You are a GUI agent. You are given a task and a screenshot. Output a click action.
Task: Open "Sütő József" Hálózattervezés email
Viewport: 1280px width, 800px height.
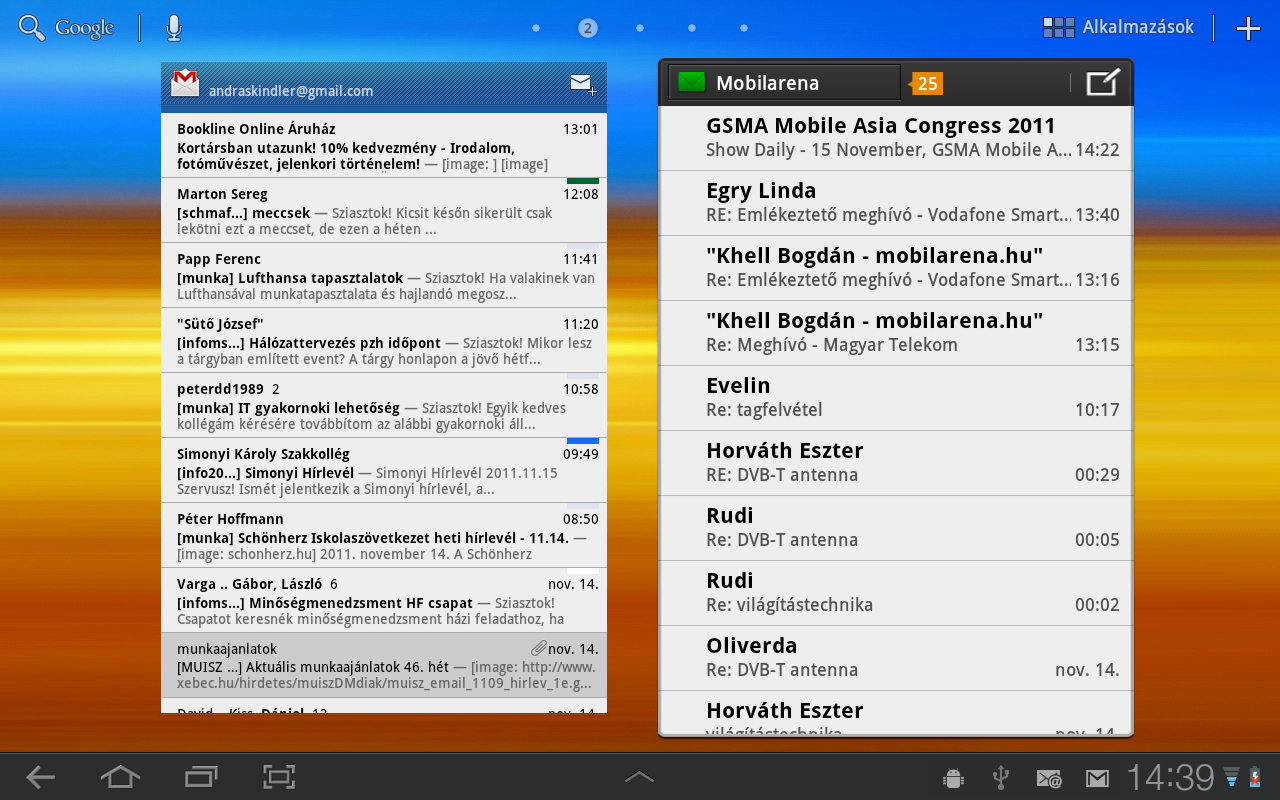[x=384, y=340]
